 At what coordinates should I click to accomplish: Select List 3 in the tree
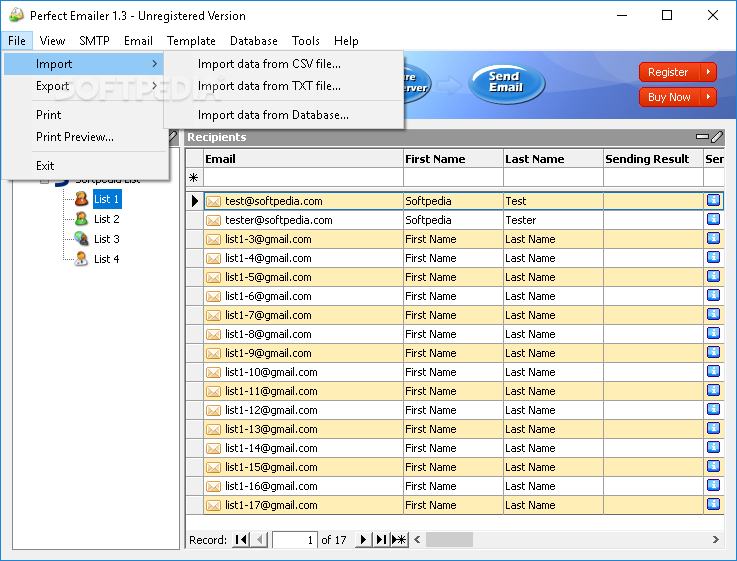(x=107, y=239)
